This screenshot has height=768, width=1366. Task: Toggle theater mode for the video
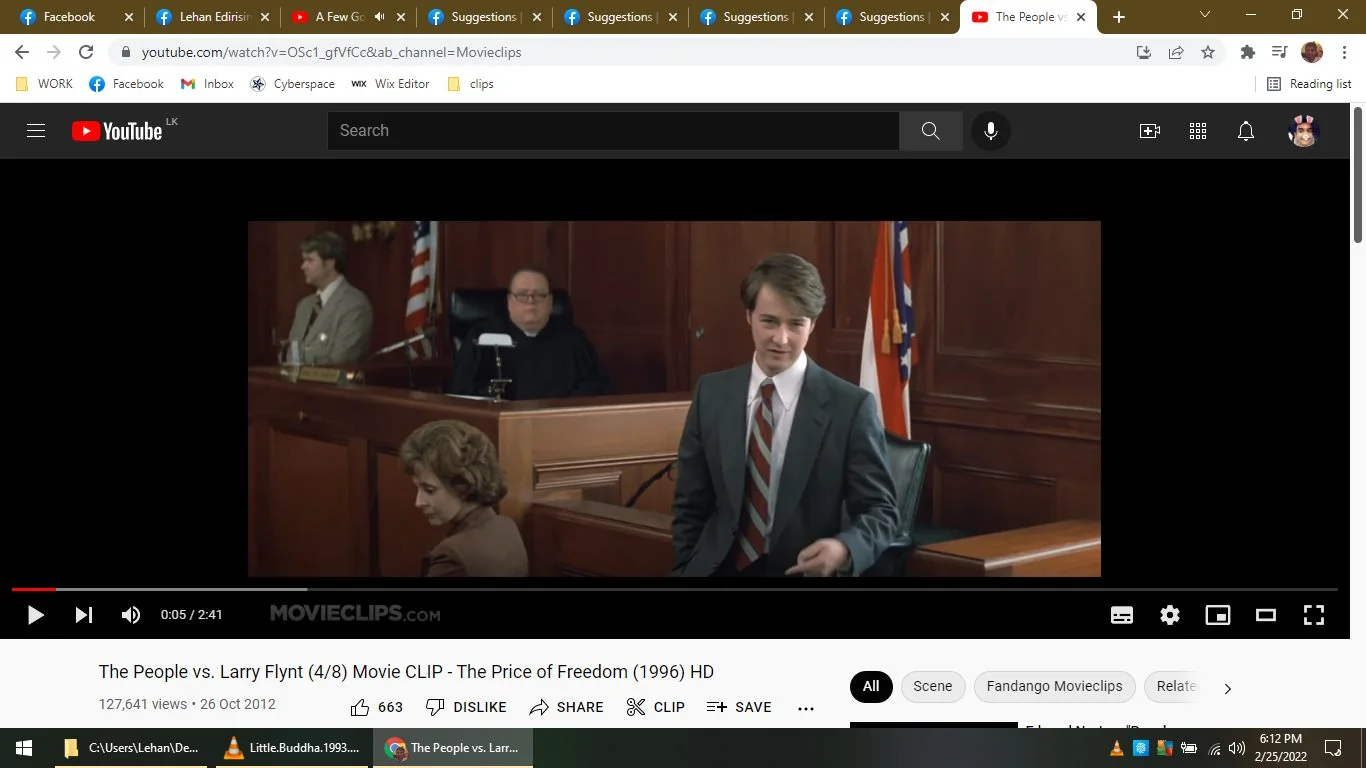click(1266, 615)
